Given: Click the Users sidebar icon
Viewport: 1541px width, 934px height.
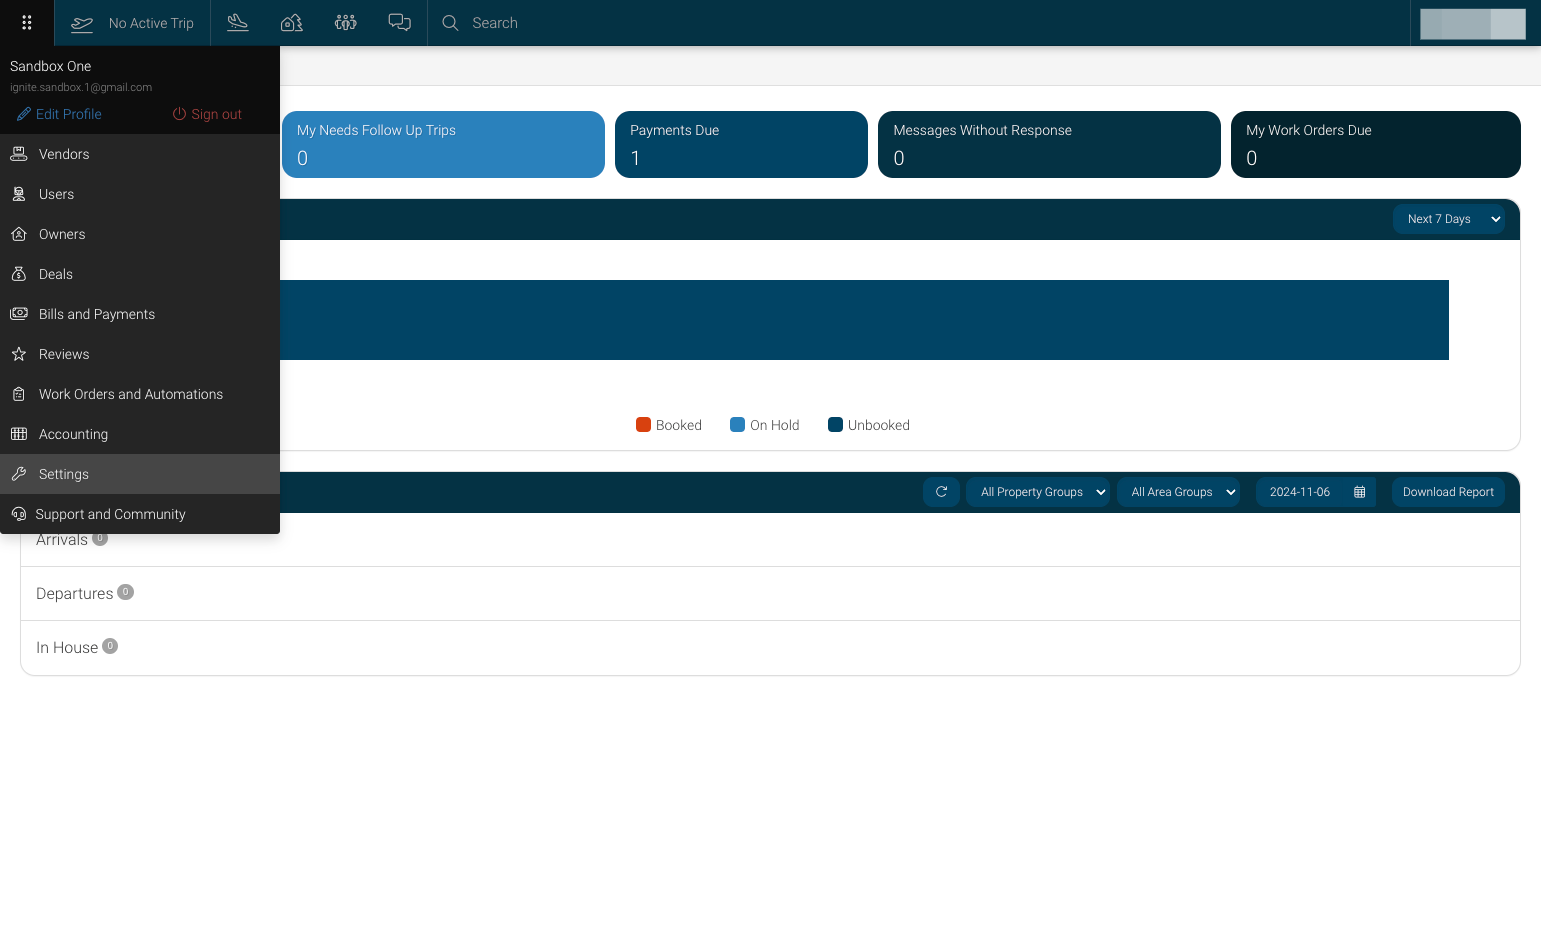Looking at the screenshot, I should point(19,194).
